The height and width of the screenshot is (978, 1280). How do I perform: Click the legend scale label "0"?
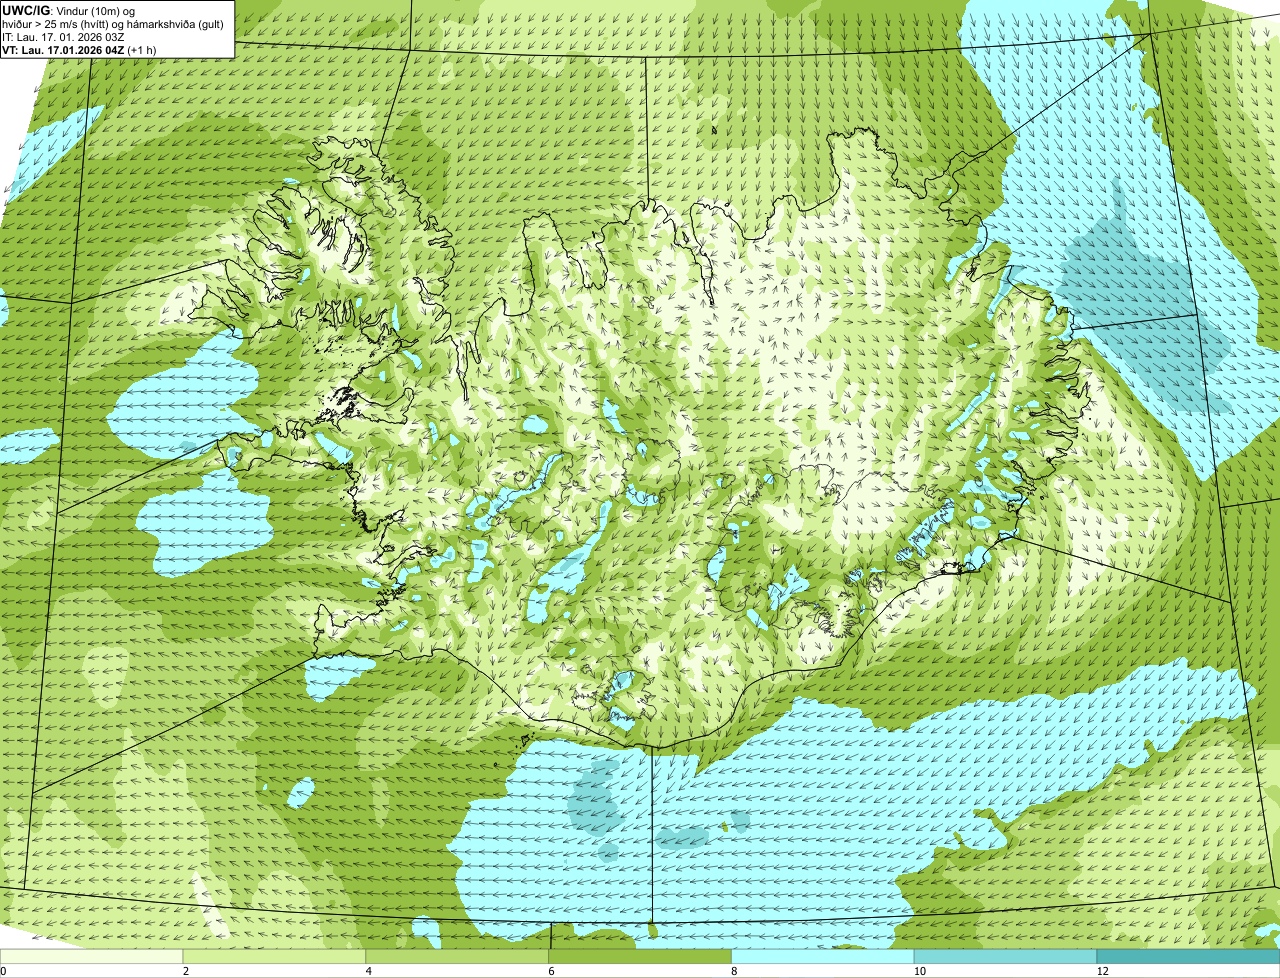tap(3, 971)
